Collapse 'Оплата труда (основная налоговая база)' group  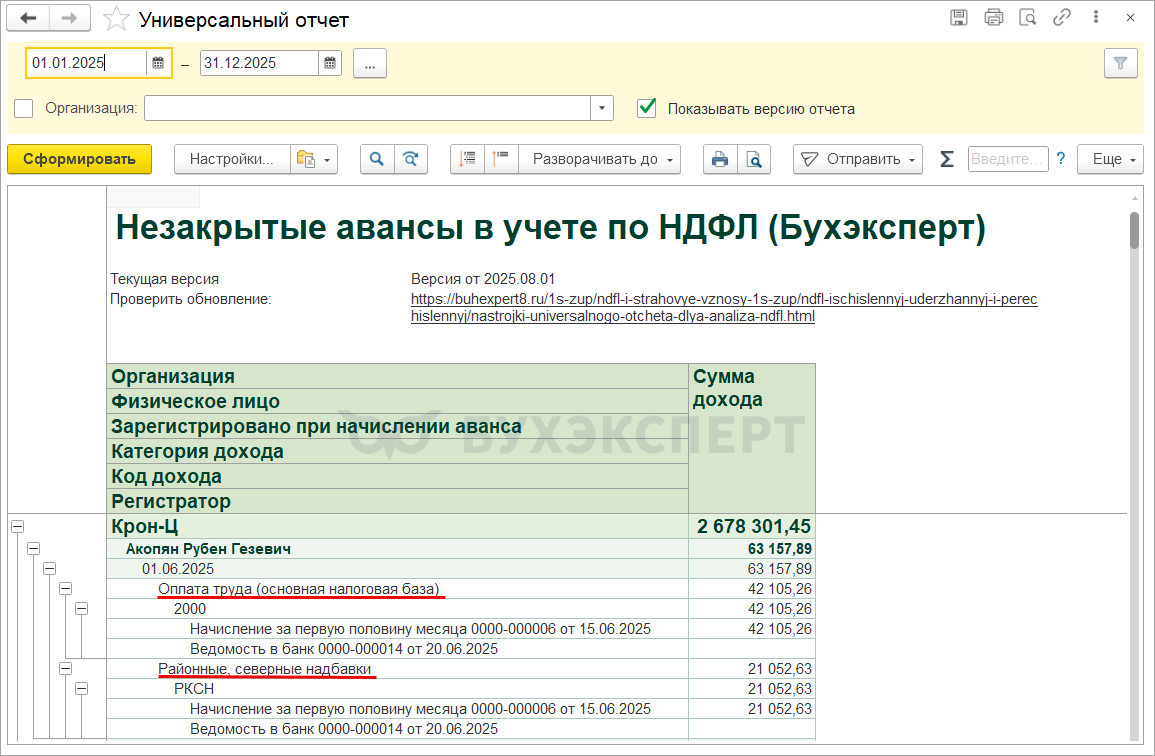66,588
